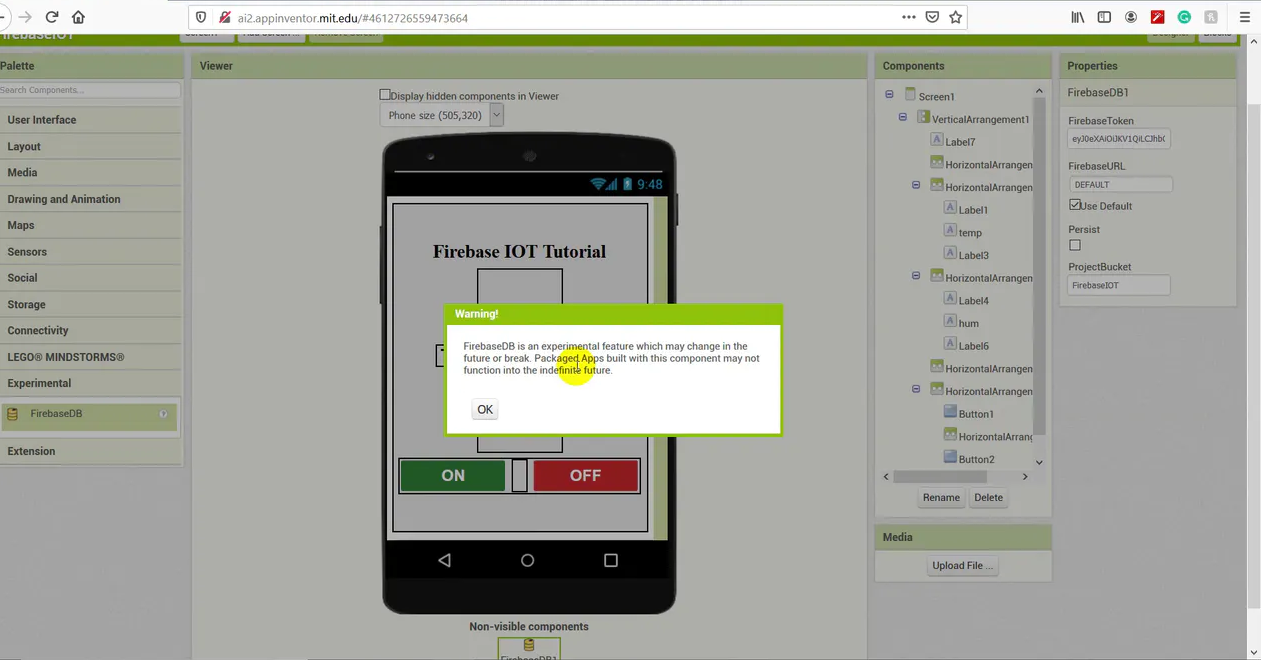Collapse the VerticalArrangement1 tree node
Screen dimensions: 1263x660
click(902, 117)
